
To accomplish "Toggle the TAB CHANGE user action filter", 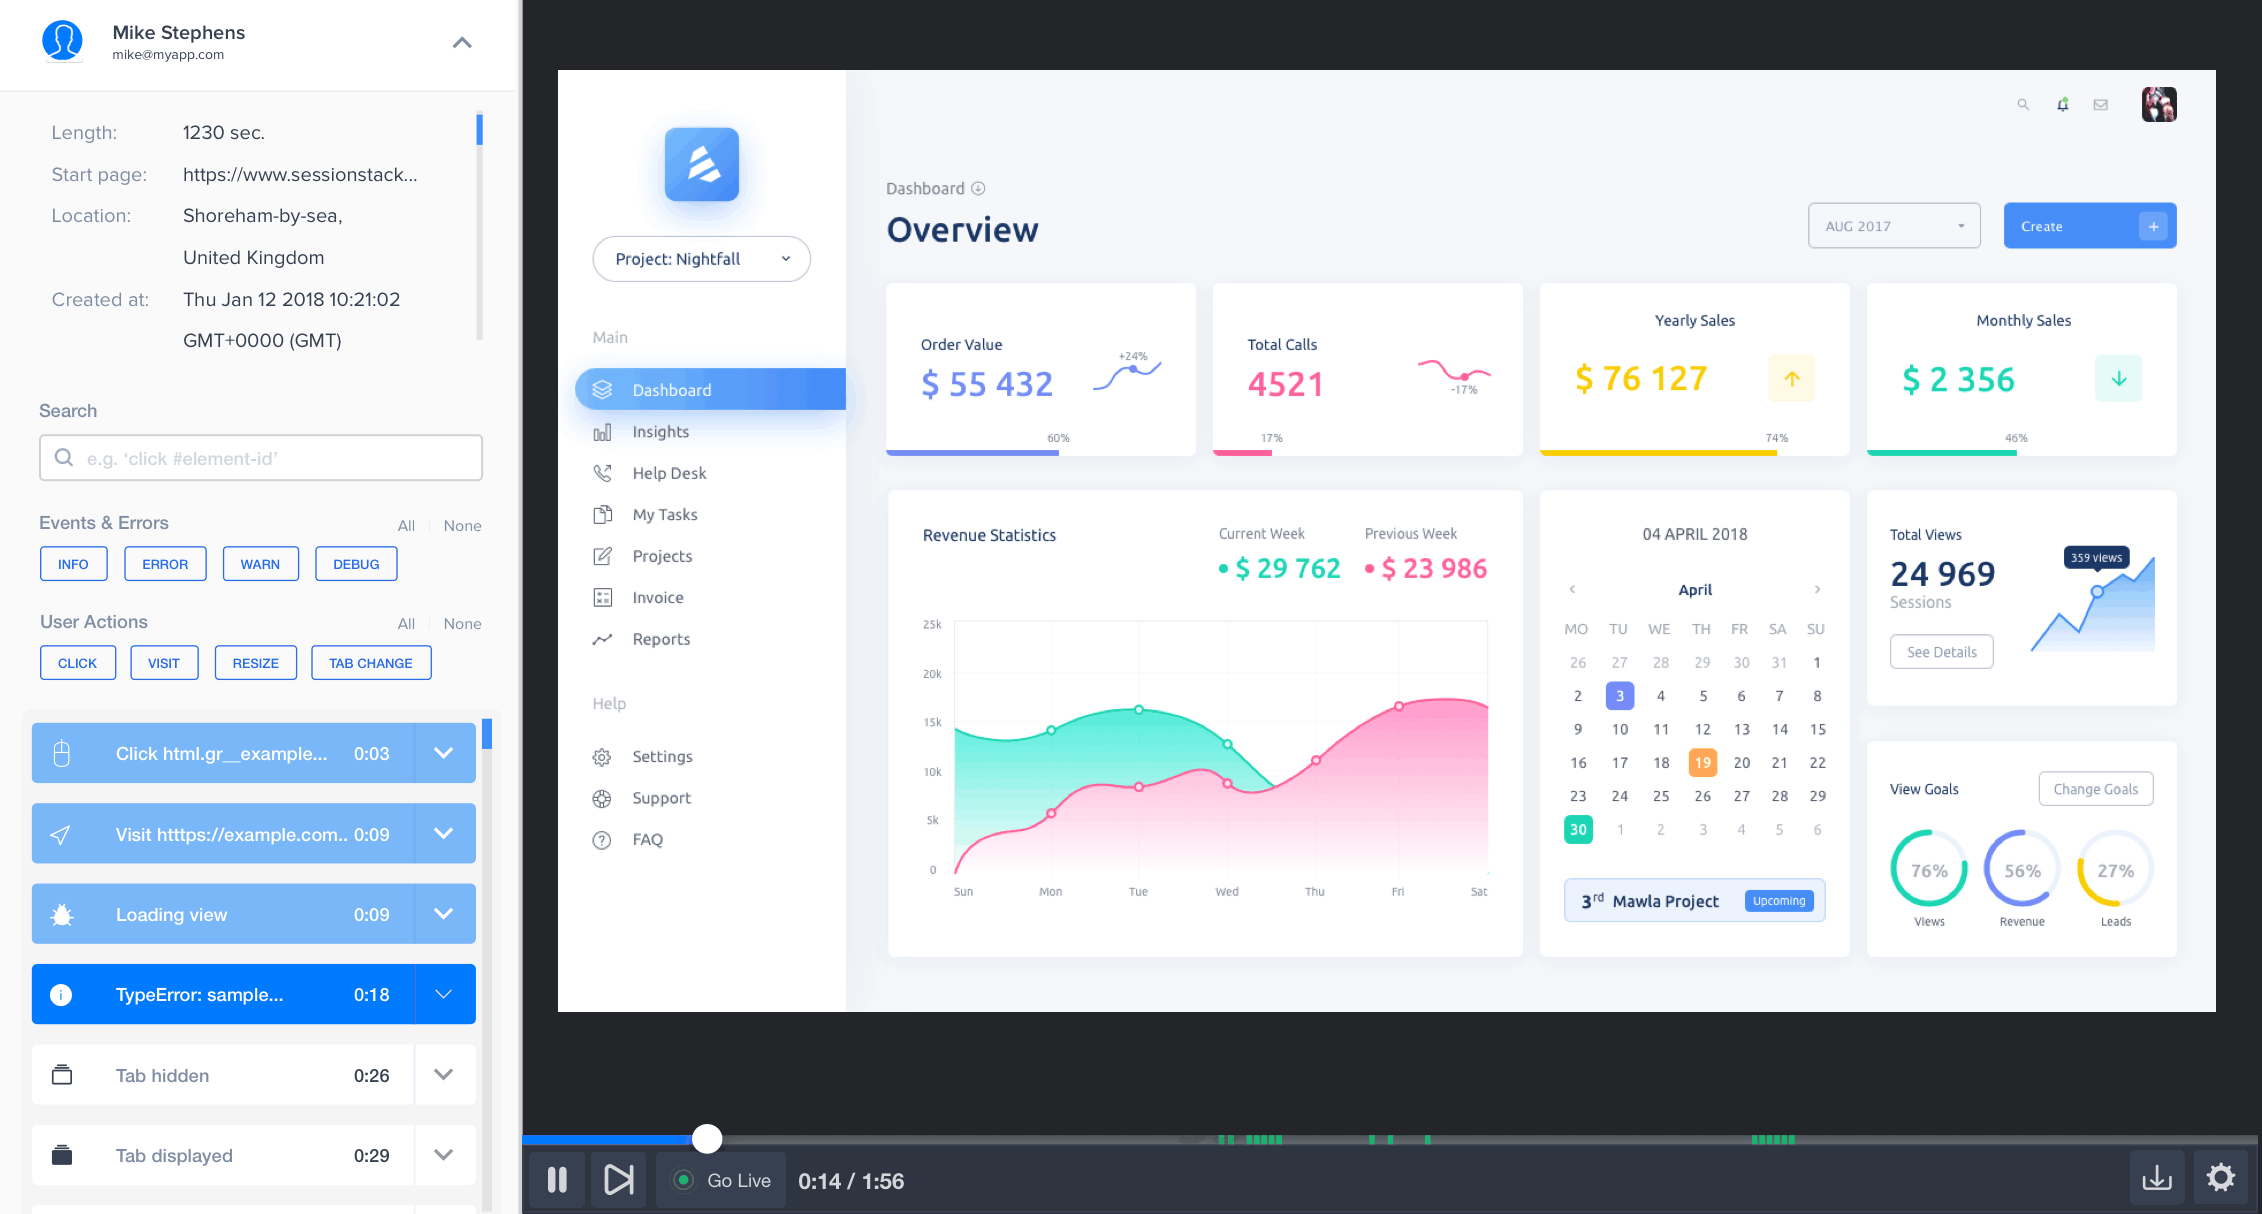I will 371,662.
